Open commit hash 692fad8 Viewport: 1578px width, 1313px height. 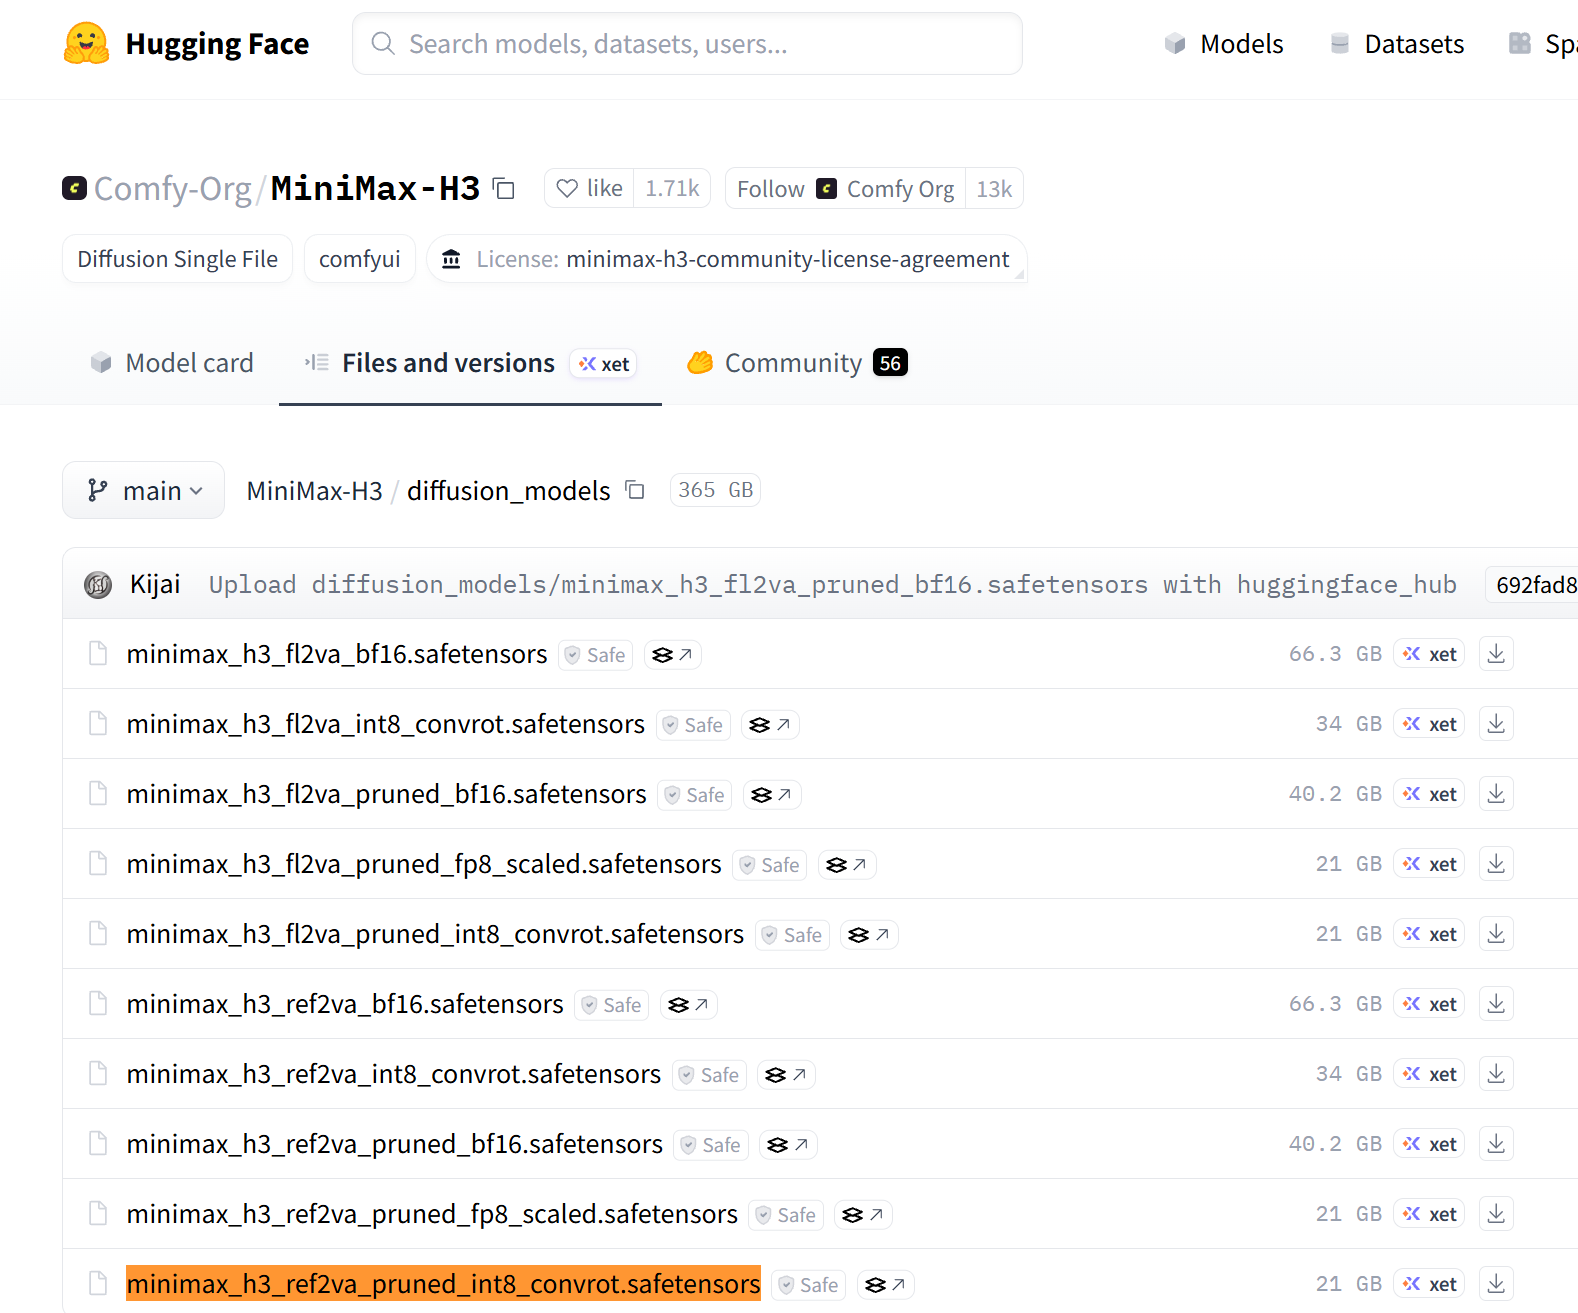coord(1535,585)
